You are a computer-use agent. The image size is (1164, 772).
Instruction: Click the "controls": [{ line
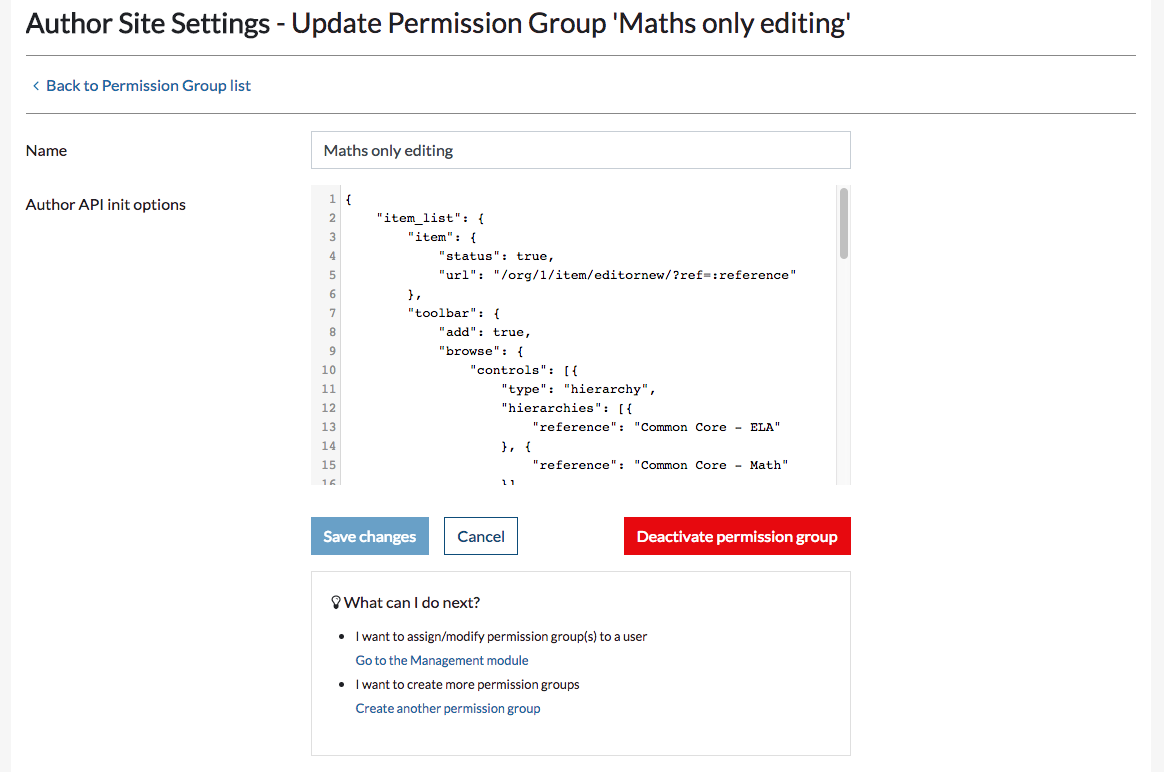click(523, 370)
